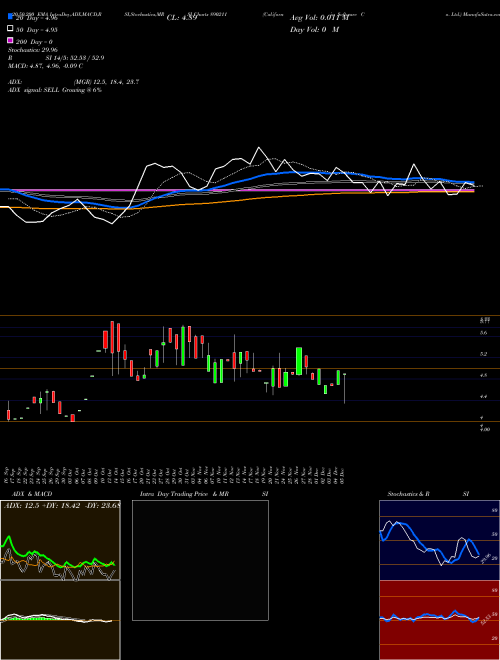Select the 'Stochastics: 29.96' reading

tap(32, 50)
